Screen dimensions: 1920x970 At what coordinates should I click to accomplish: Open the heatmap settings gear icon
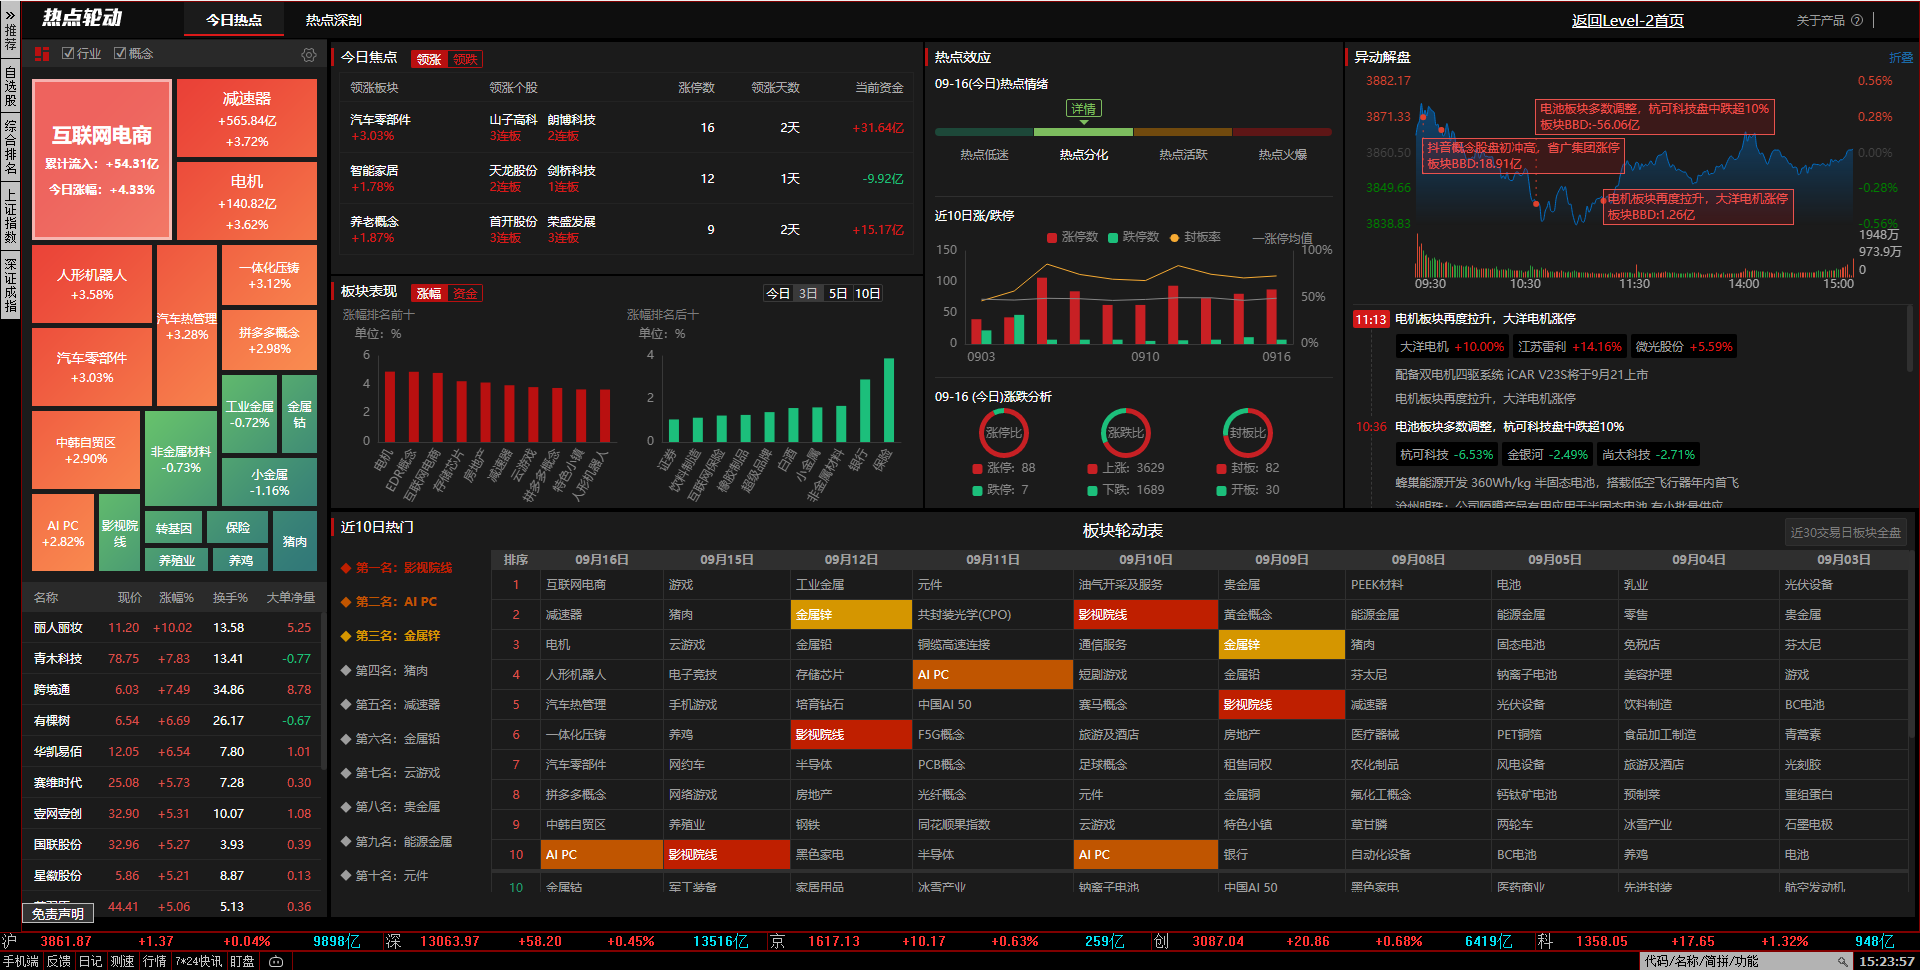pos(309,55)
